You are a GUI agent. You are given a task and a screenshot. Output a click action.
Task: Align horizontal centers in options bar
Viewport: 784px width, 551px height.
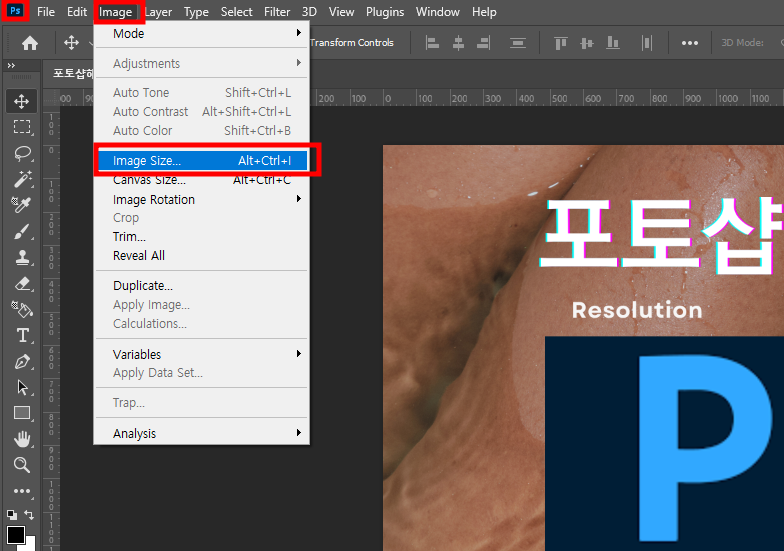tap(458, 43)
